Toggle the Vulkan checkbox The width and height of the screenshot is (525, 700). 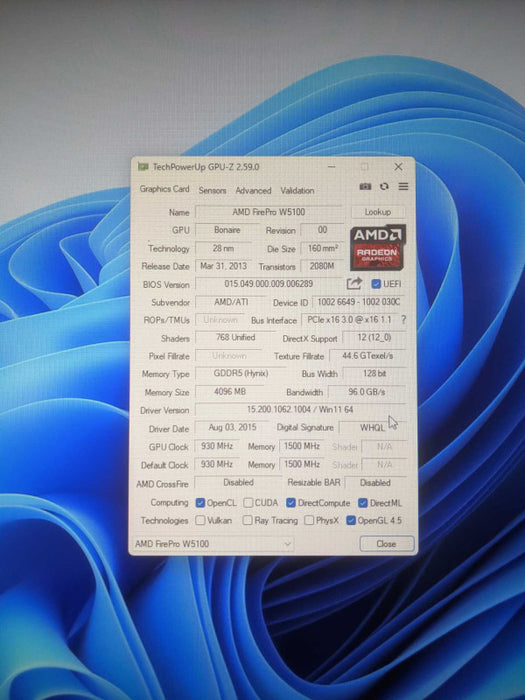(x=200, y=520)
